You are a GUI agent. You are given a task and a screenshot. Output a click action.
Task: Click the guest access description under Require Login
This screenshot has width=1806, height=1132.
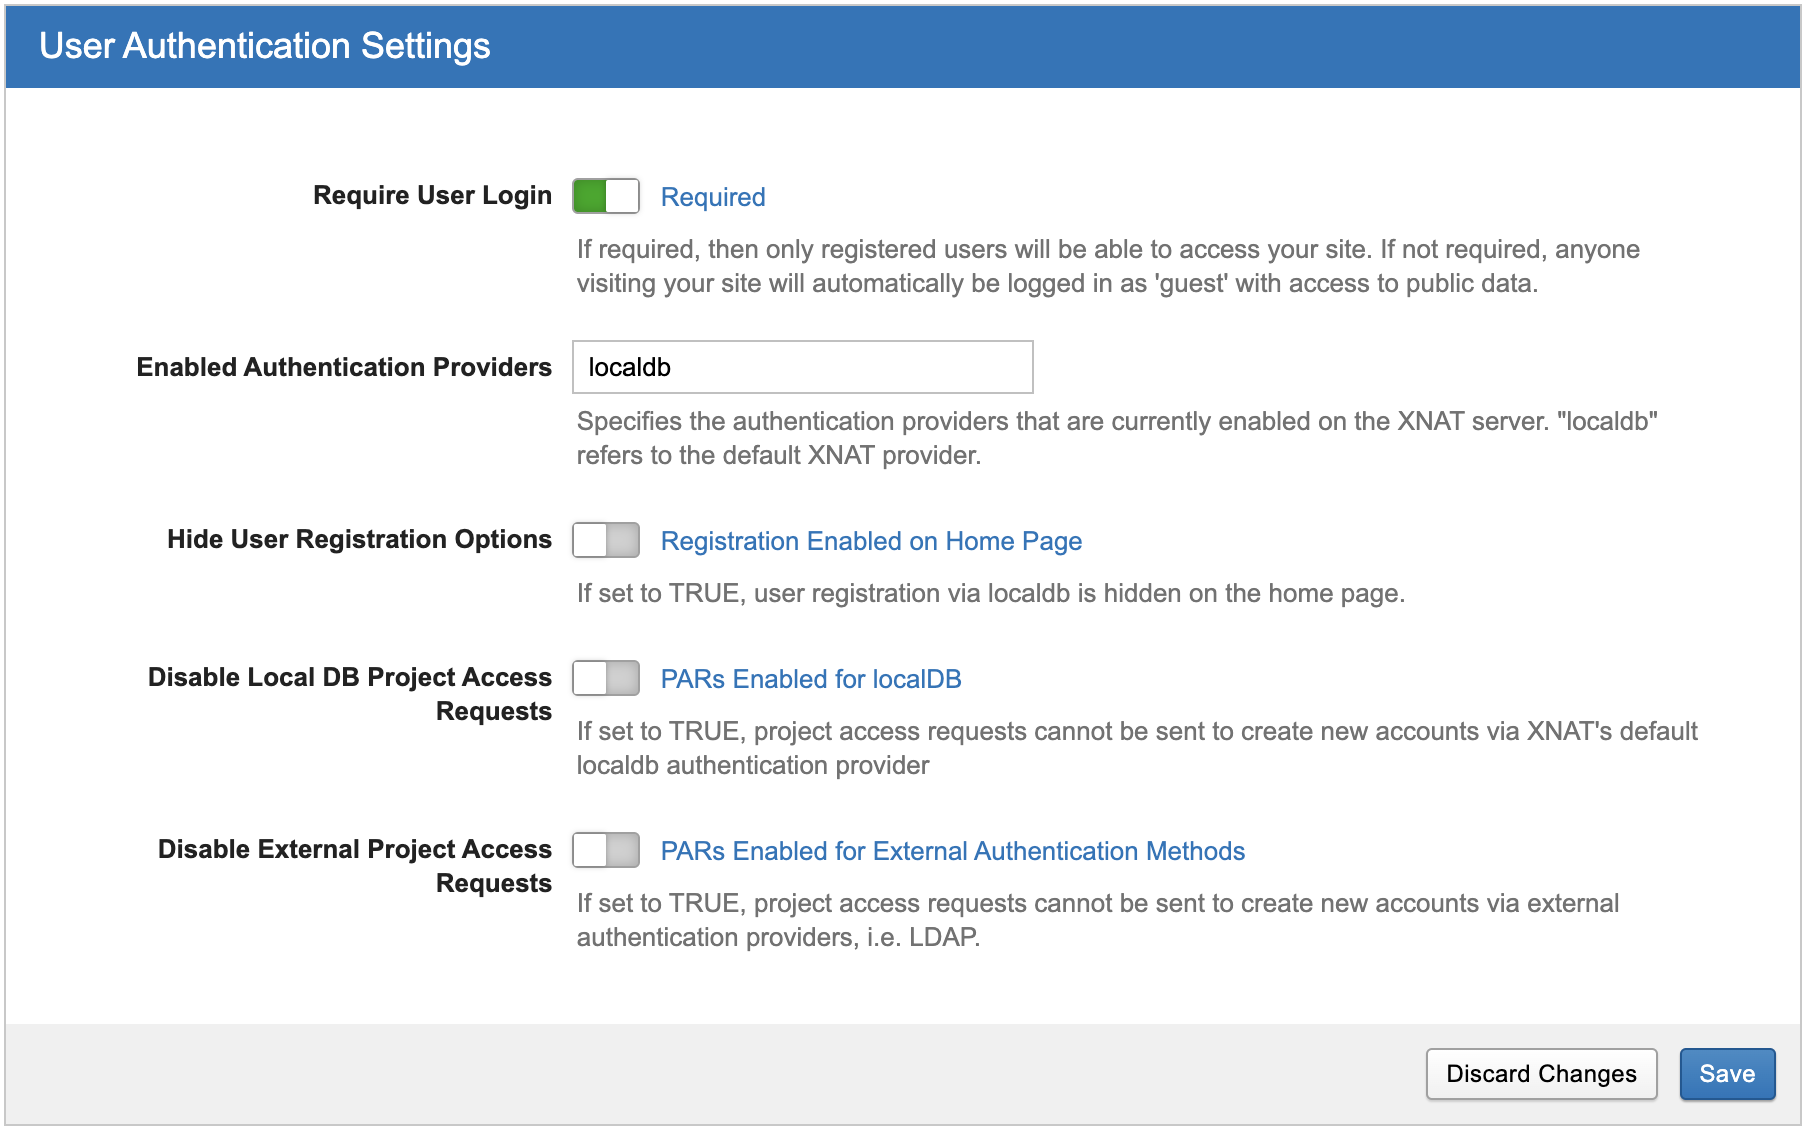(1107, 266)
